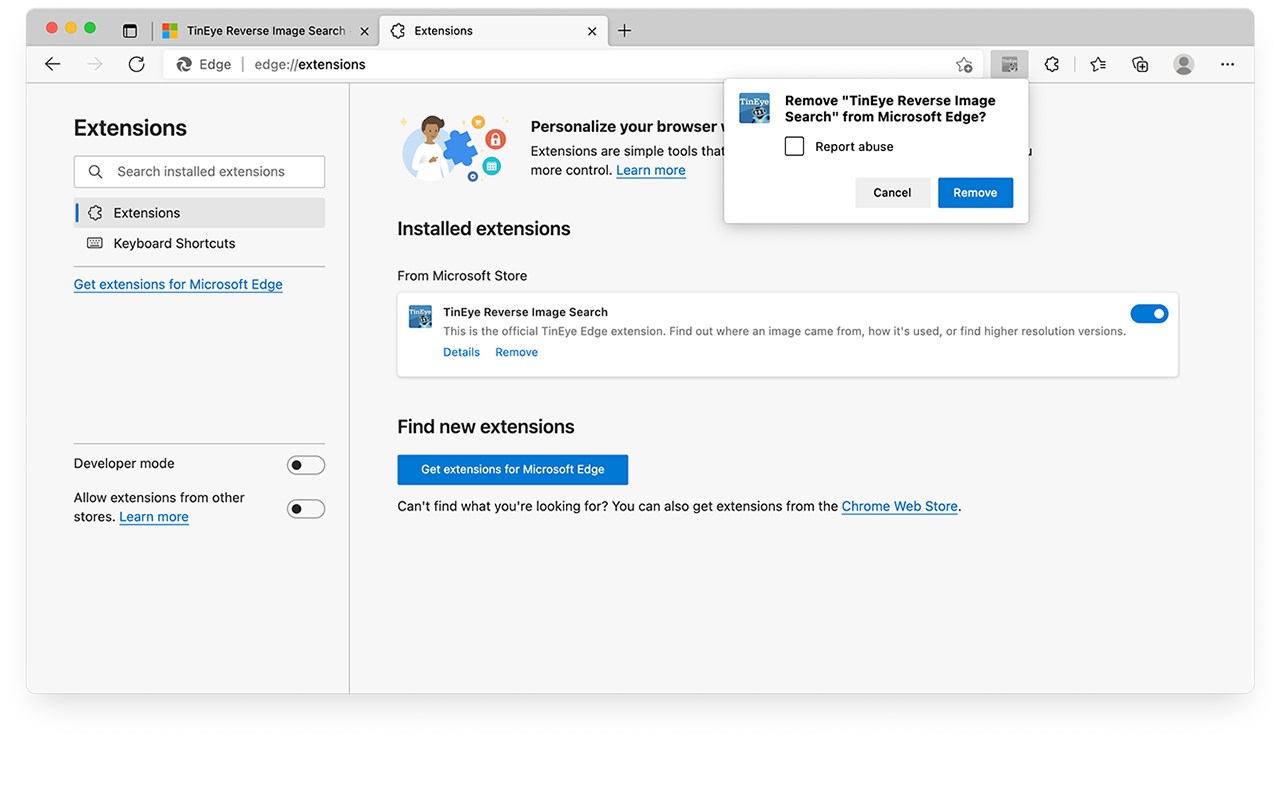
Task: Open the tab actions menu icon
Action: [130, 31]
